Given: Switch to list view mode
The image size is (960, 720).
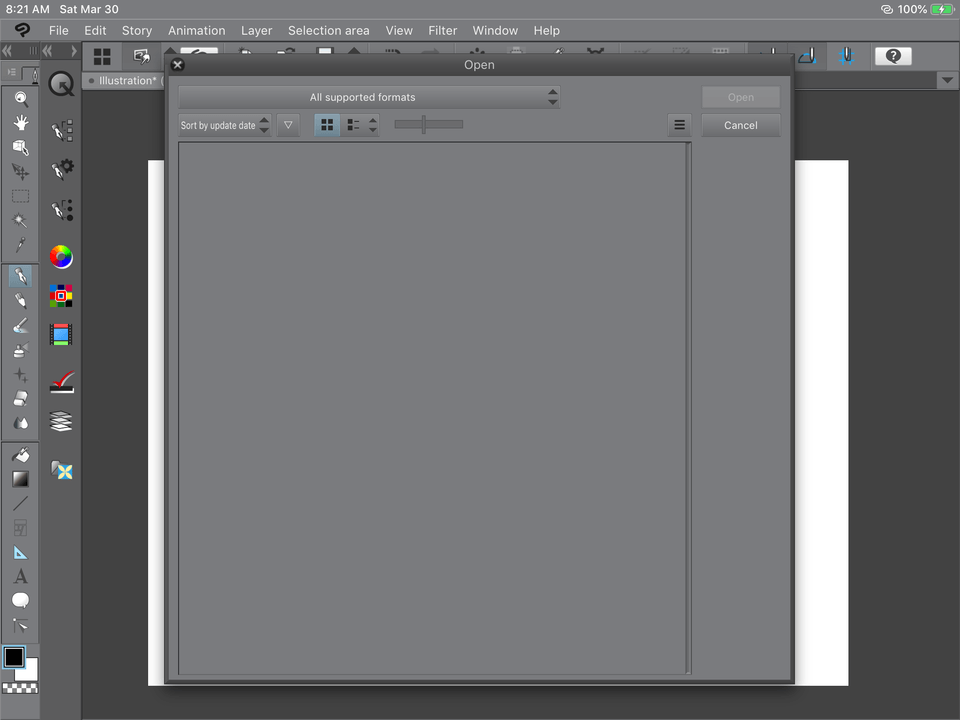Looking at the screenshot, I should click(x=352, y=124).
